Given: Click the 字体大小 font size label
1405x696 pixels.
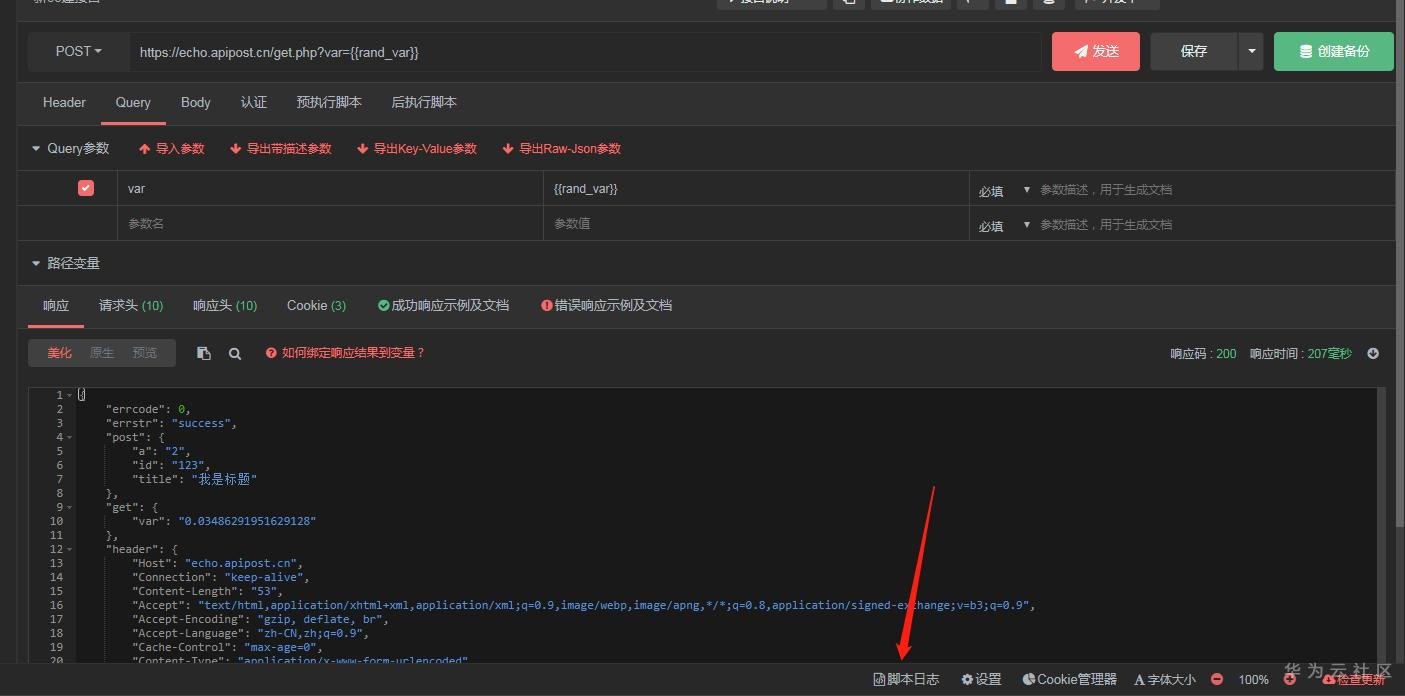Looking at the screenshot, I should pos(1164,679).
